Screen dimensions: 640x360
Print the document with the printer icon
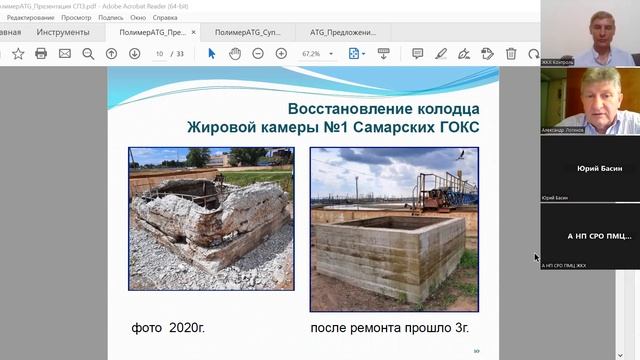point(41,53)
